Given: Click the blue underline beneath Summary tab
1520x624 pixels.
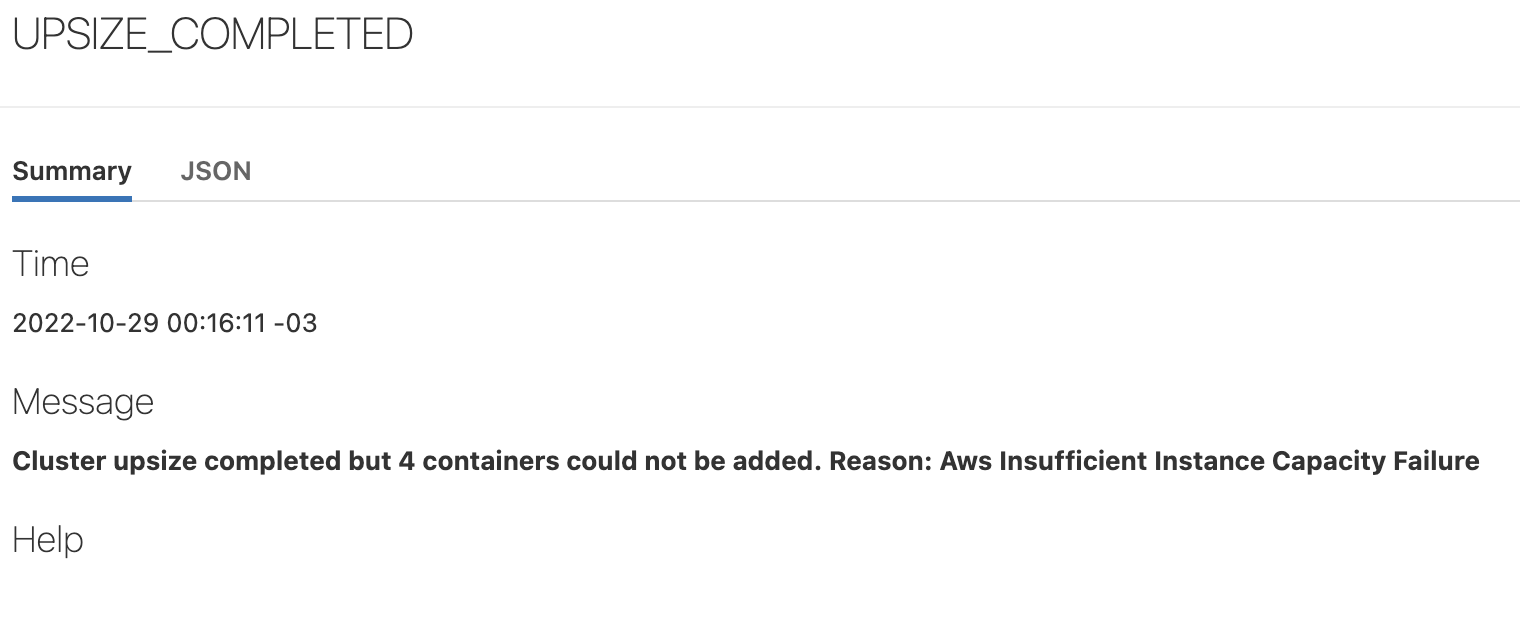Looking at the screenshot, I should pyautogui.click(x=72, y=199).
